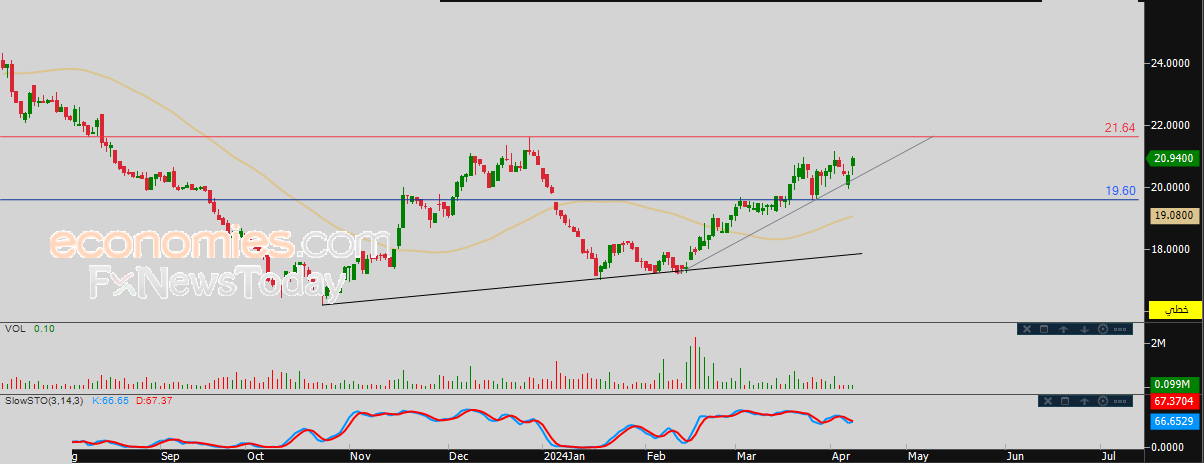Click the 66.6529 stochastic K tag
This screenshot has height=464, width=1204.
[1175, 423]
